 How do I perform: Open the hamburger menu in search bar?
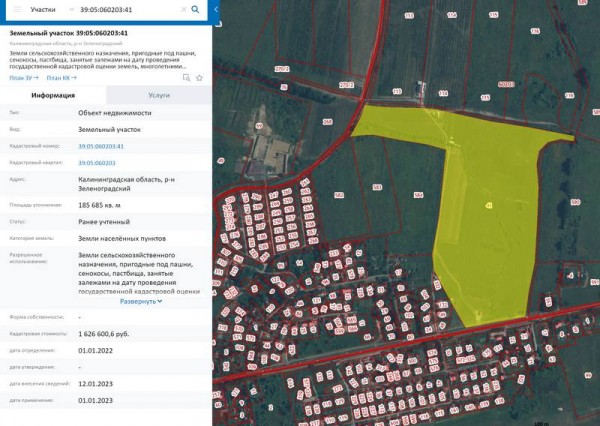17,10
